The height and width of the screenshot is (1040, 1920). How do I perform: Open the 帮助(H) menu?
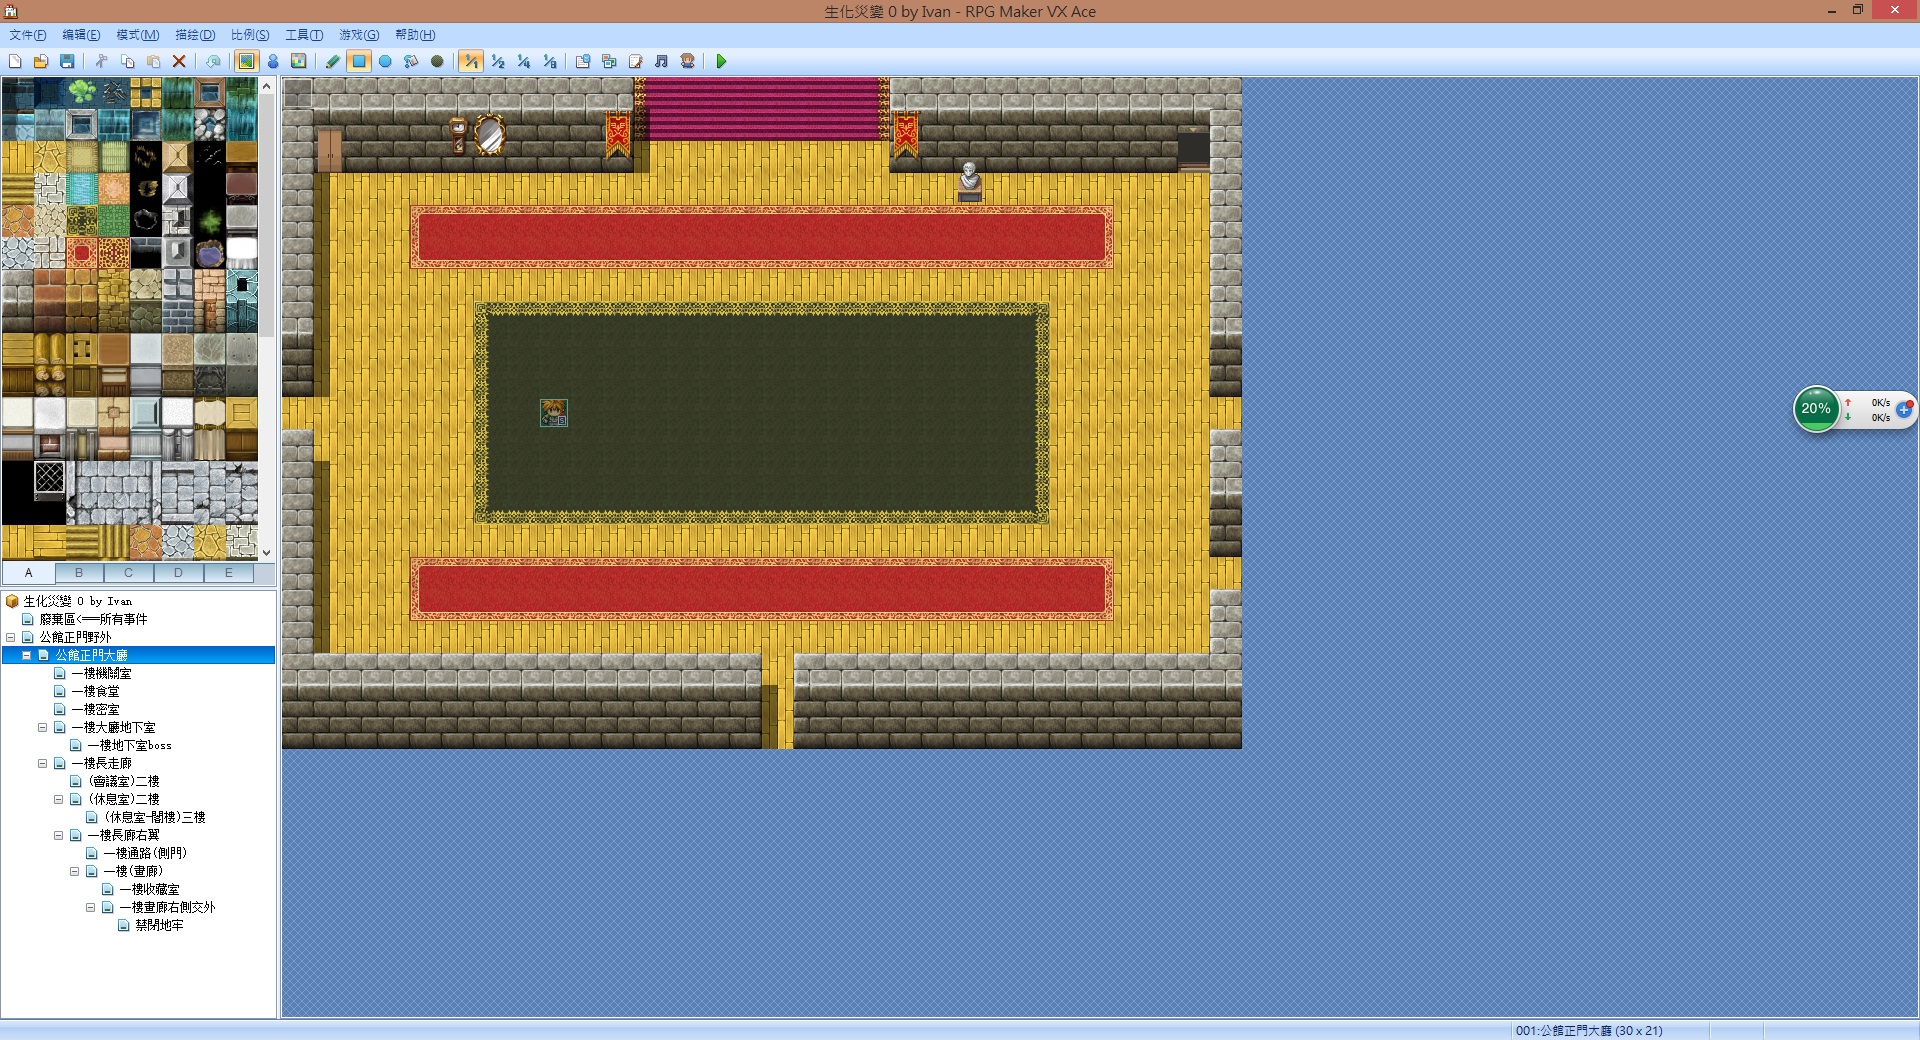point(414,35)
